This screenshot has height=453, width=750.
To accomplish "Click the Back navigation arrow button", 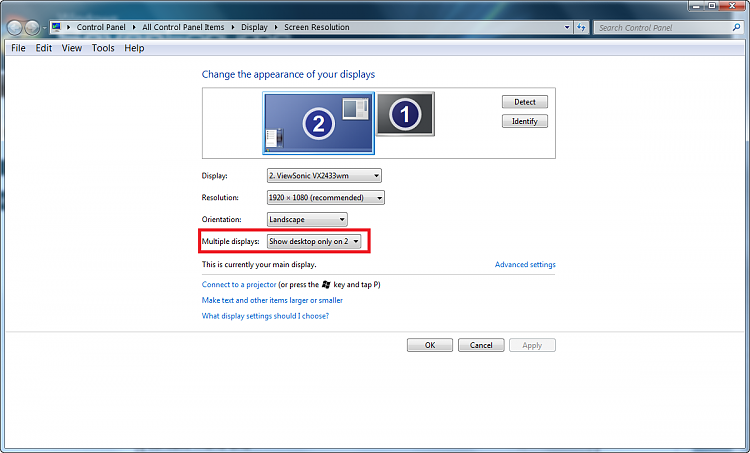I will click(15, 28).
